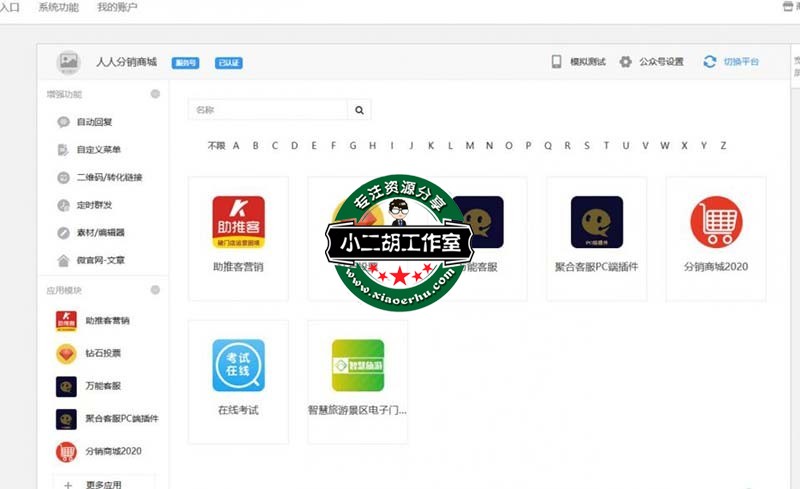Open 钻石投票 in the sidebar

103,353
